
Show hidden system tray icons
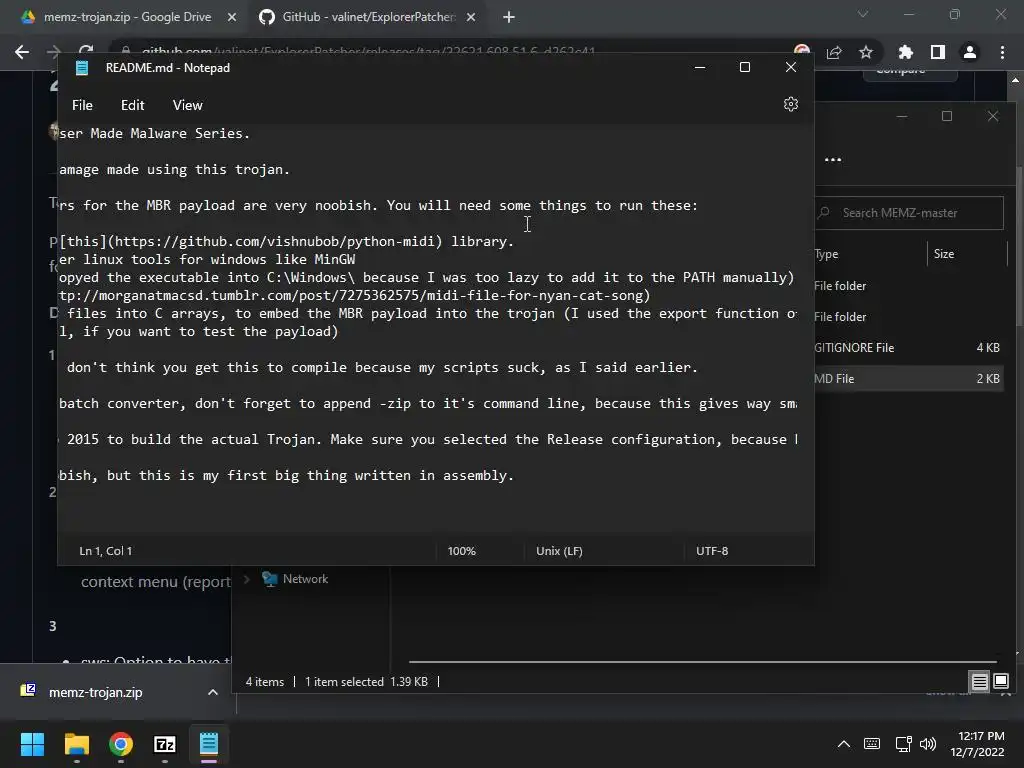[x=844, y=744]
